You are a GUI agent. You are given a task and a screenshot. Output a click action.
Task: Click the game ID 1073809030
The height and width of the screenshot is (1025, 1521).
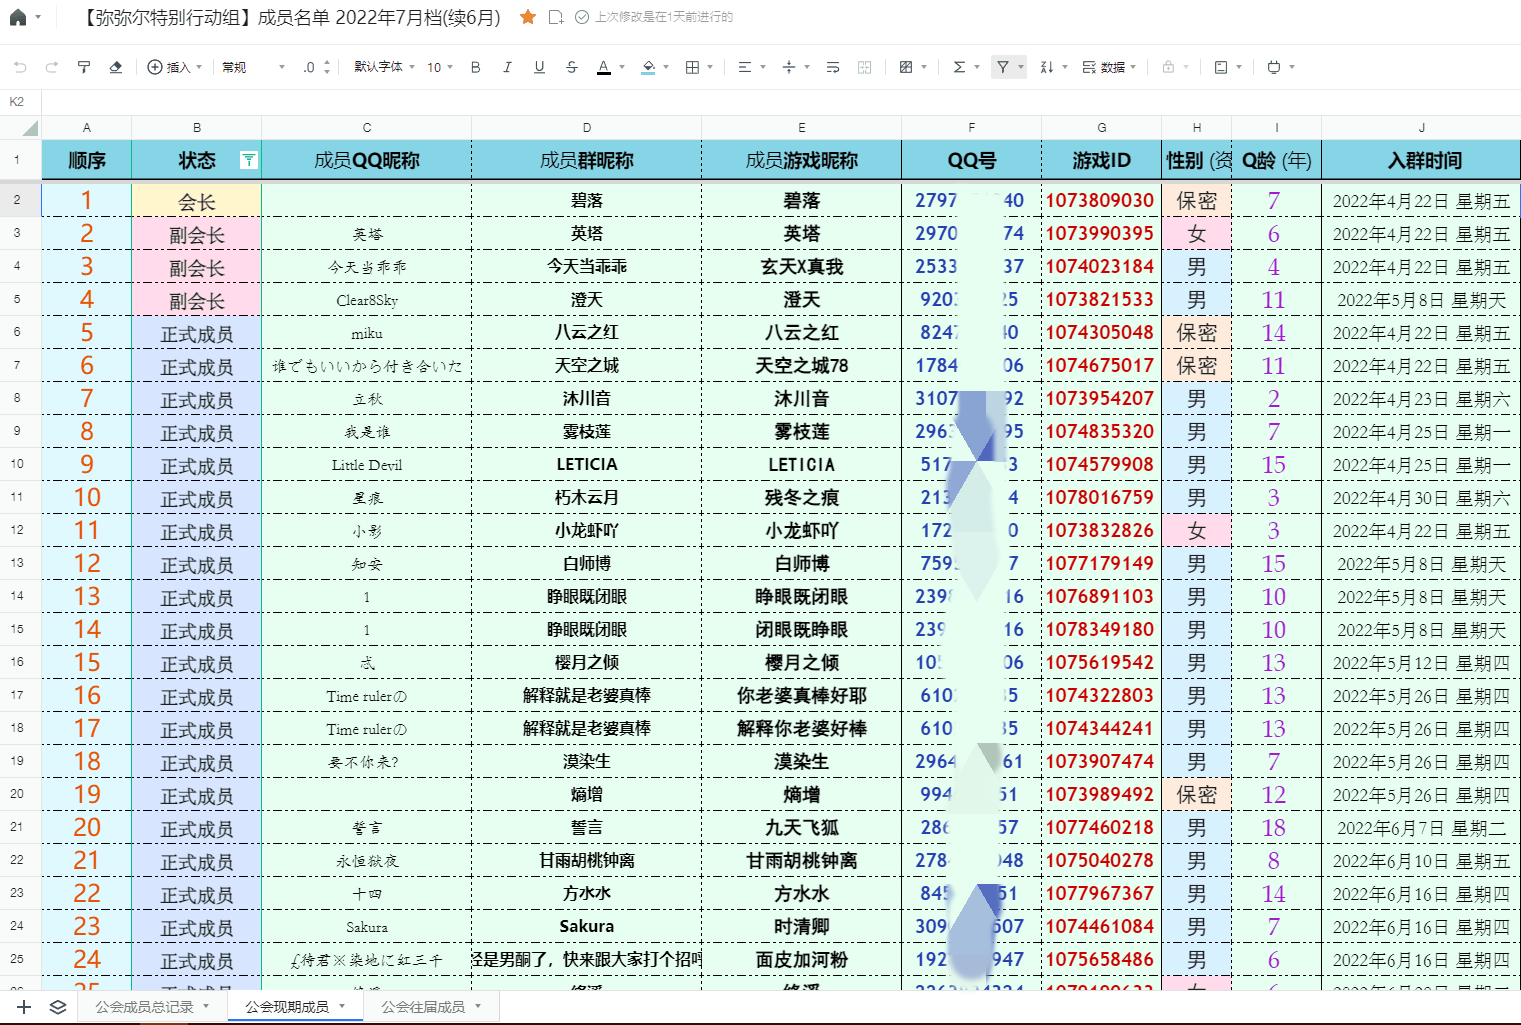1100,201
